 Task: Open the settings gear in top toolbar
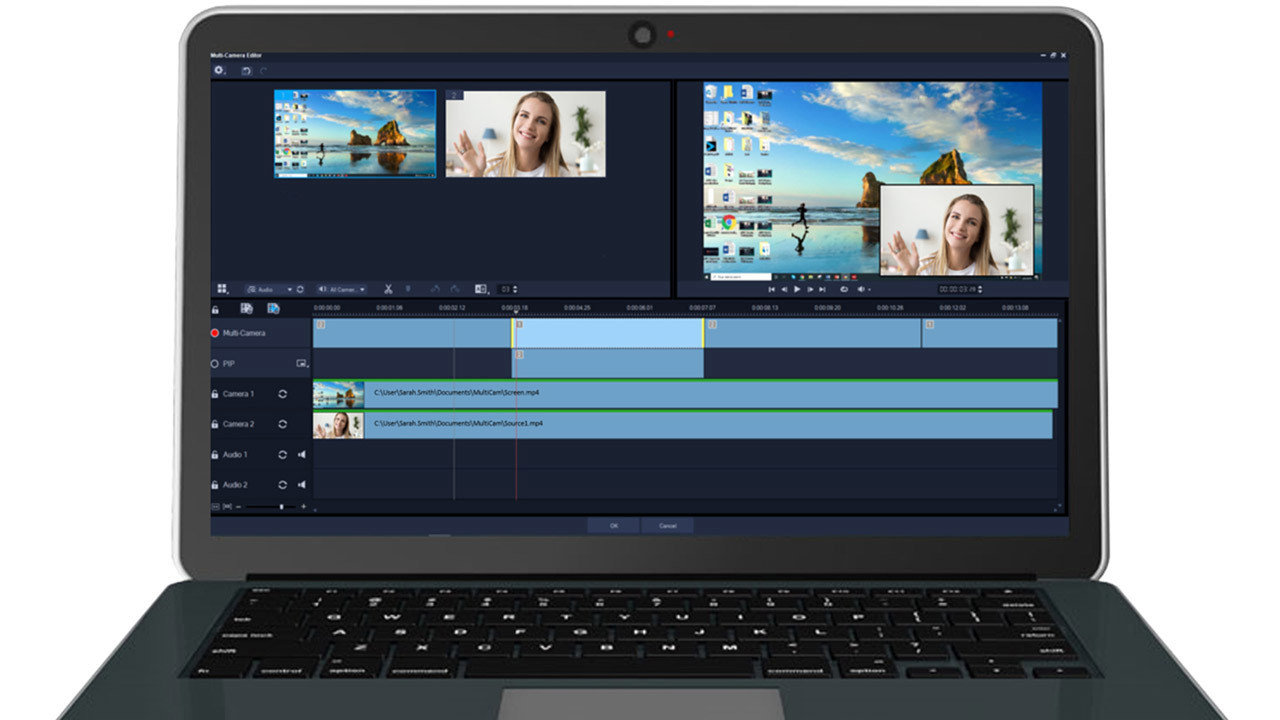pyautogui.click(x=219, y=70)
